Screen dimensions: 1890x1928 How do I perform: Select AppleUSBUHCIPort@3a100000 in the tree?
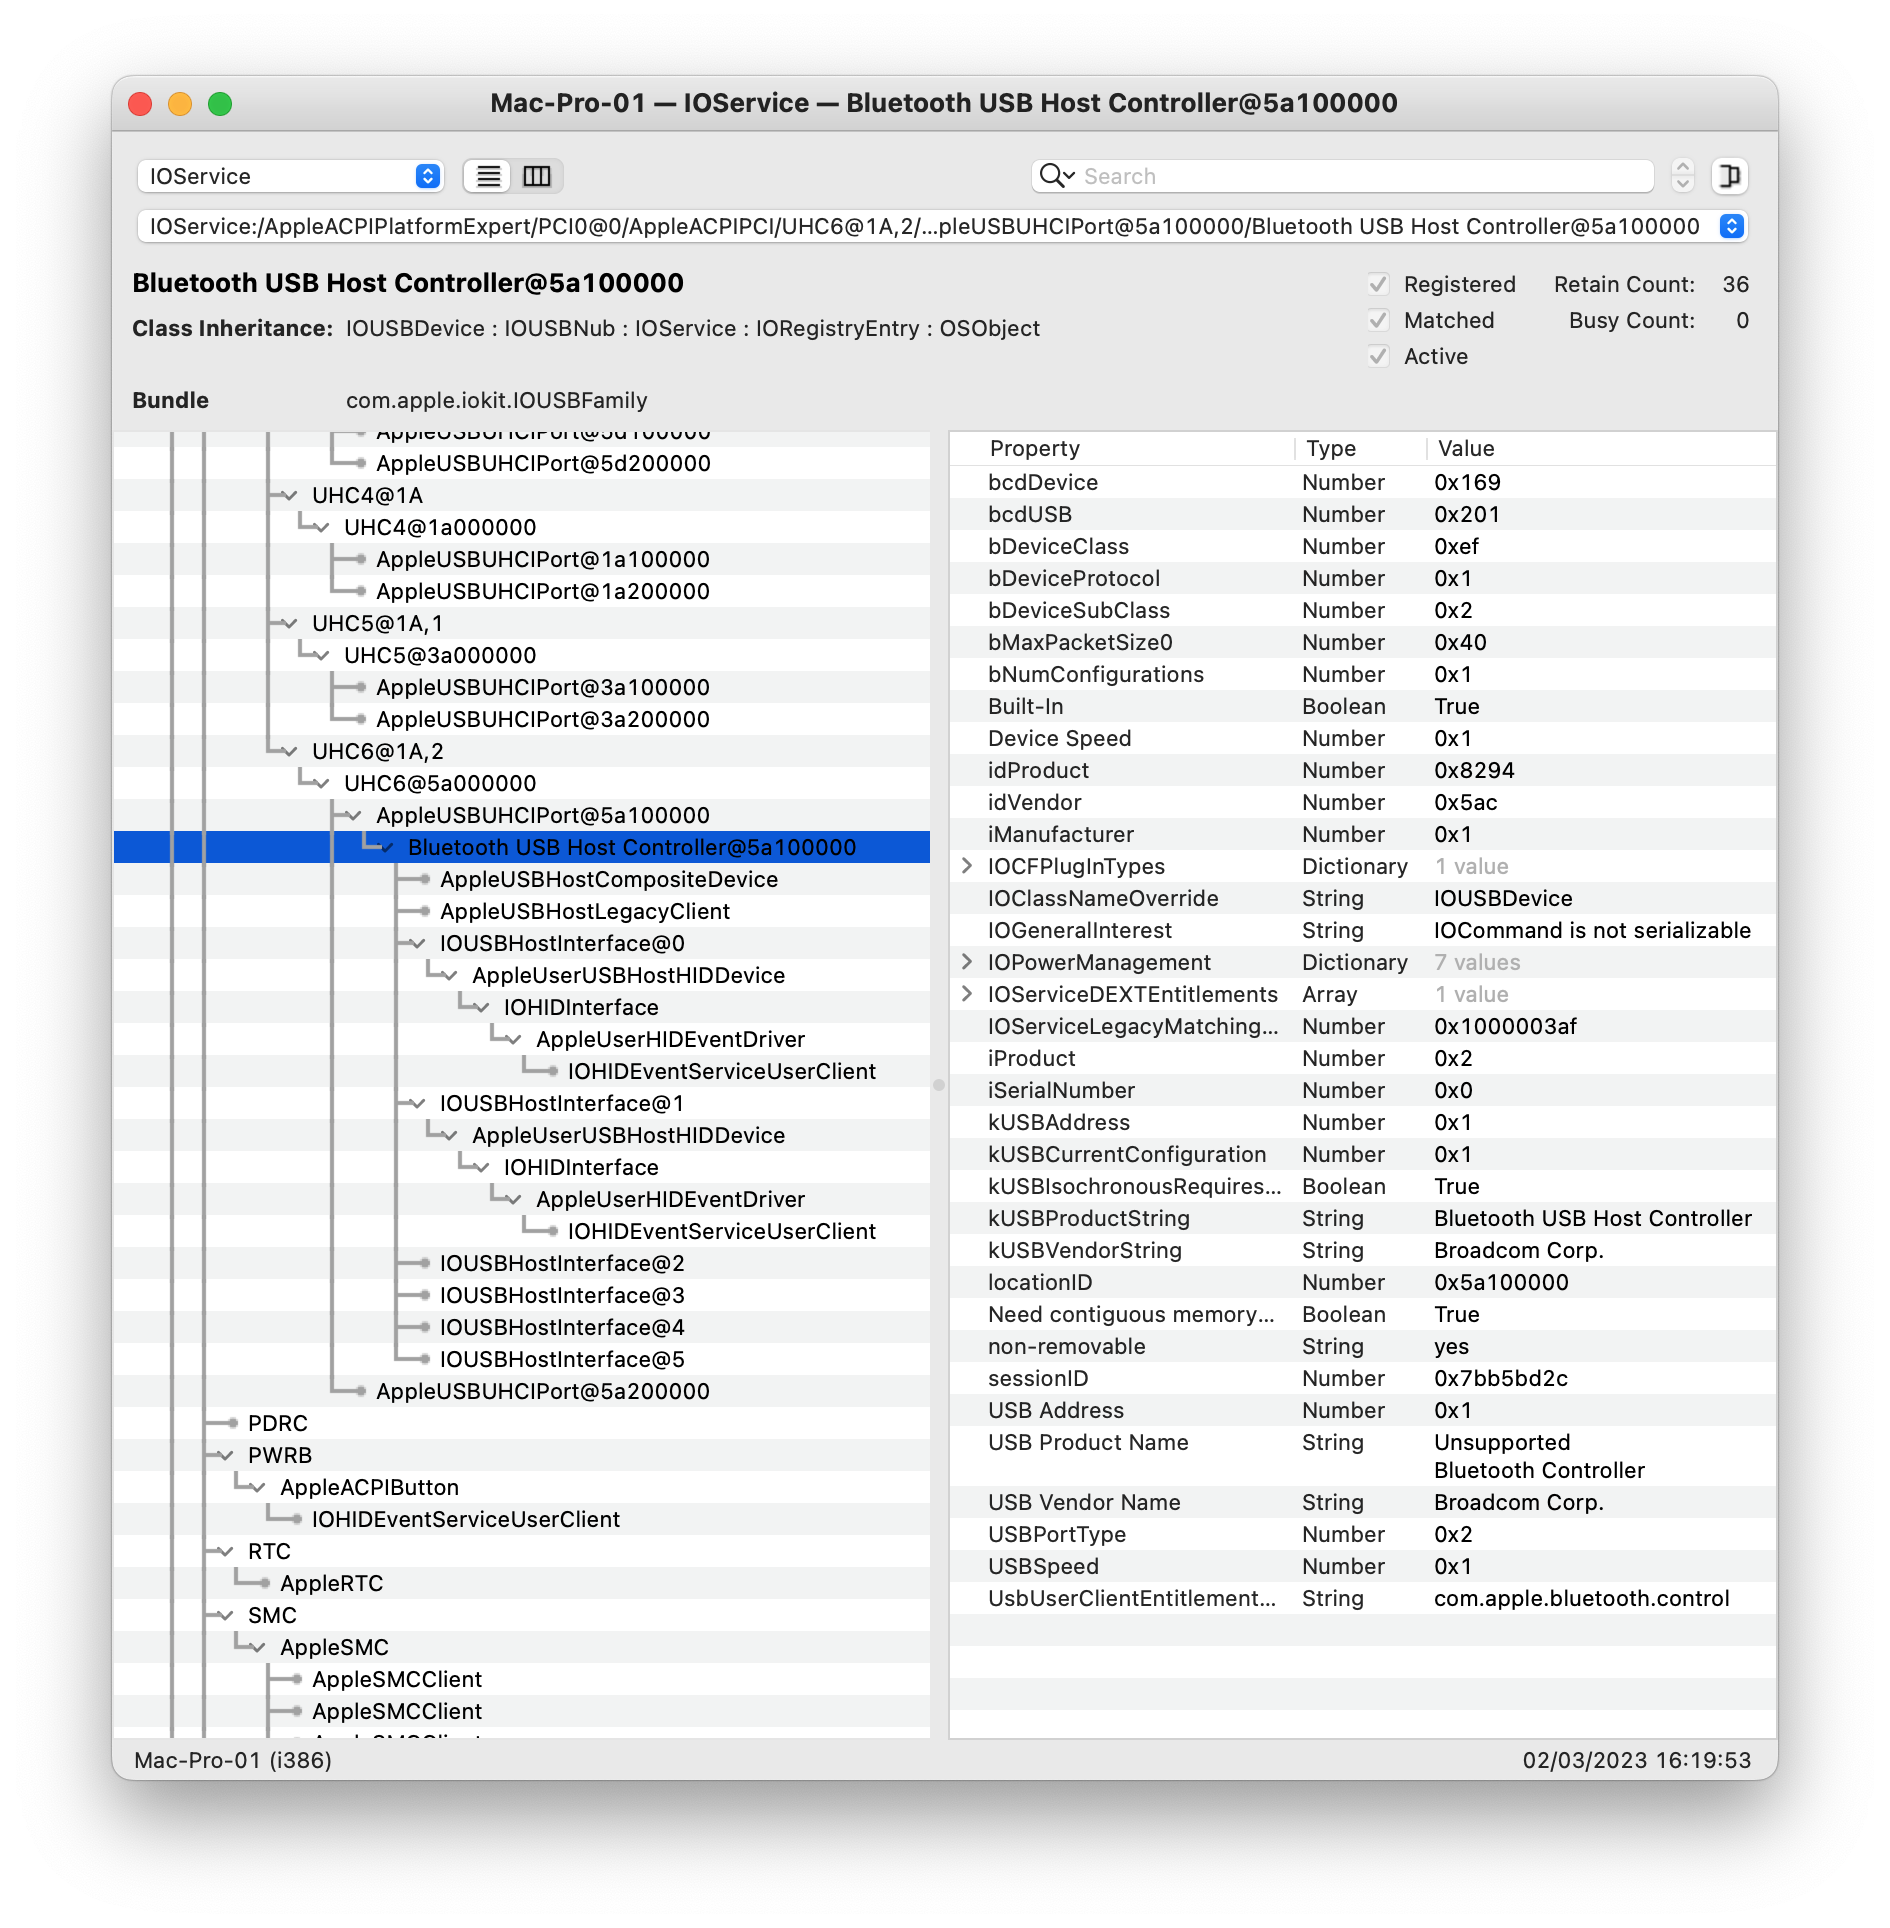point(543,688)
